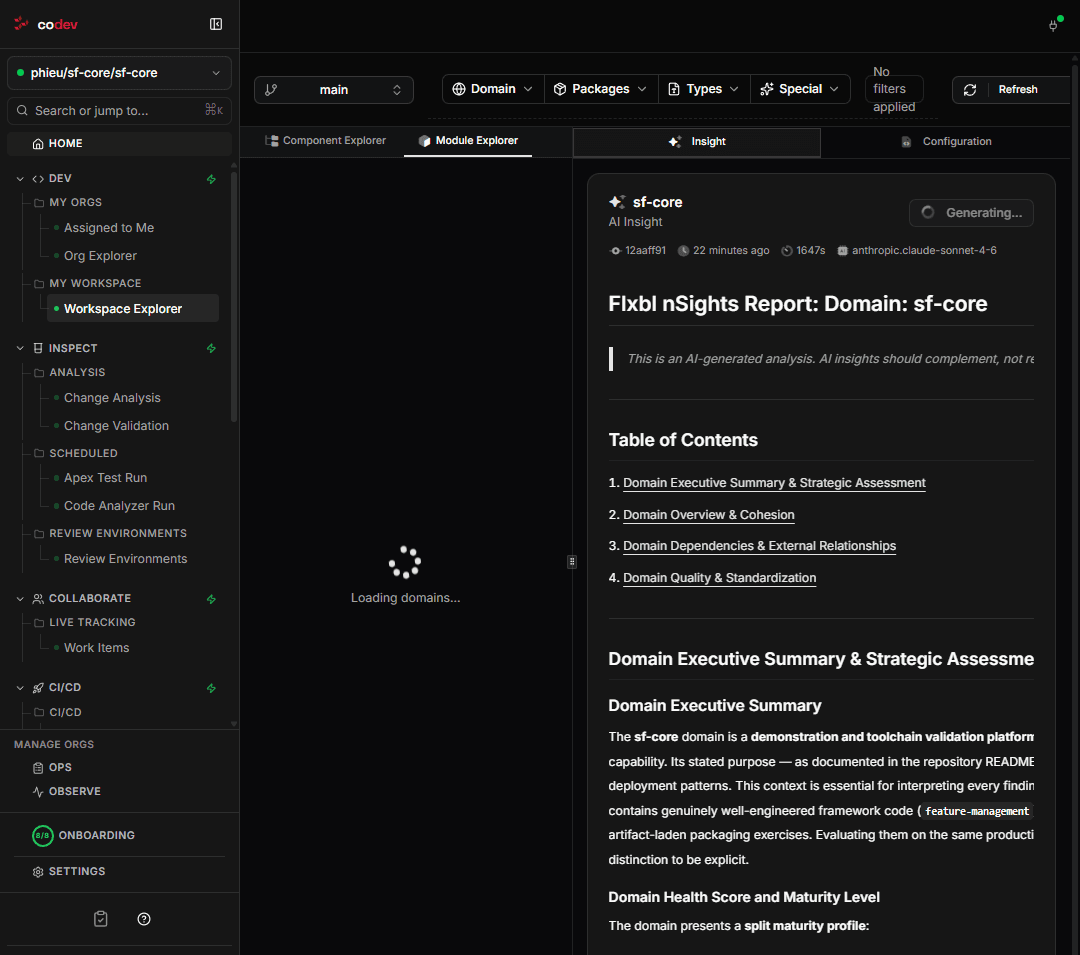The image size is (1080, 955).
Task: Click the Refresh button
Action: click(x=1011, y=90)
